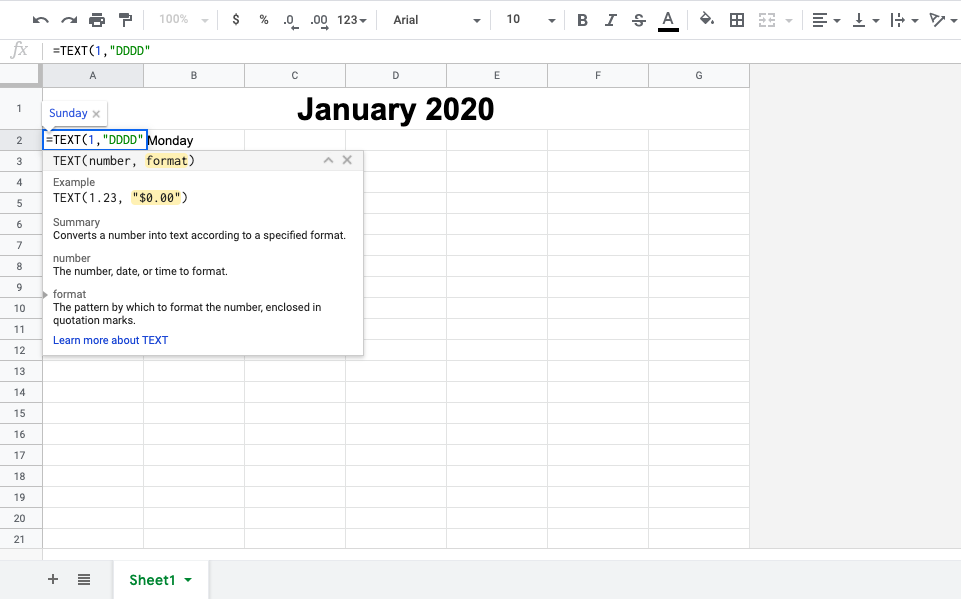Open the all sheets list
The height and width of the screenshot is (599, 961).
pos(83,579)
